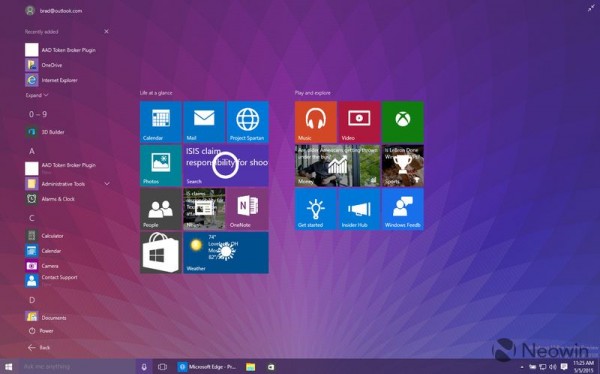Click the 0 – 9 section header
Image resolution: width=600 pixels, height=374 pixels.
38,114
